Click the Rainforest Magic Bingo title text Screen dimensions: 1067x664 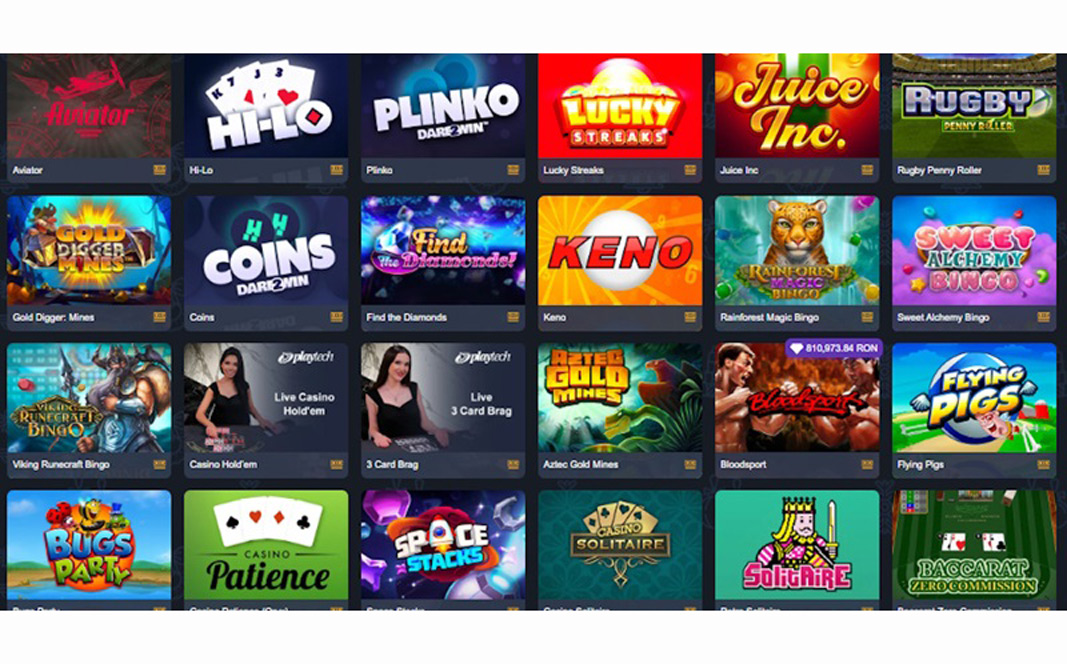coord(769,318)
